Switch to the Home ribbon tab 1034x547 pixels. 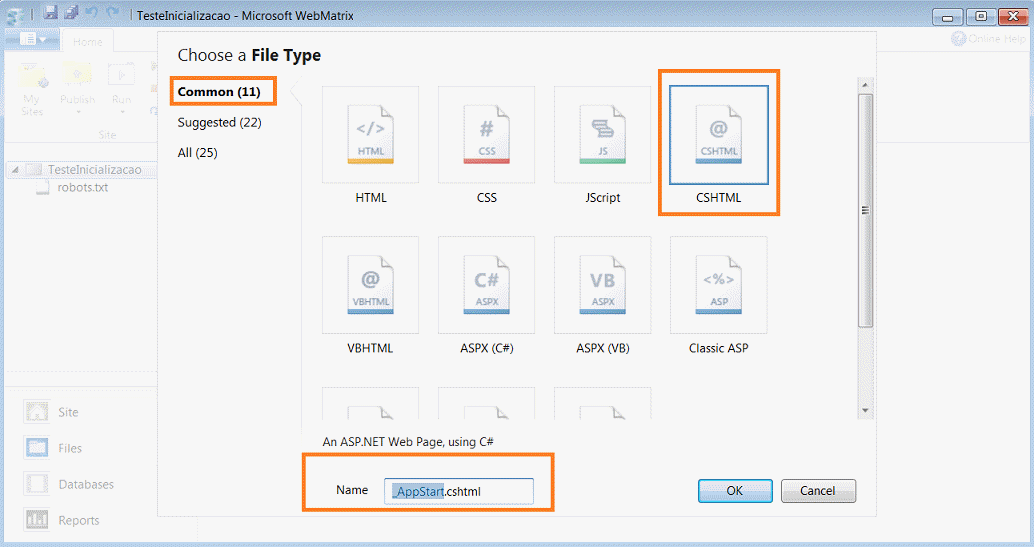[87, 42]
